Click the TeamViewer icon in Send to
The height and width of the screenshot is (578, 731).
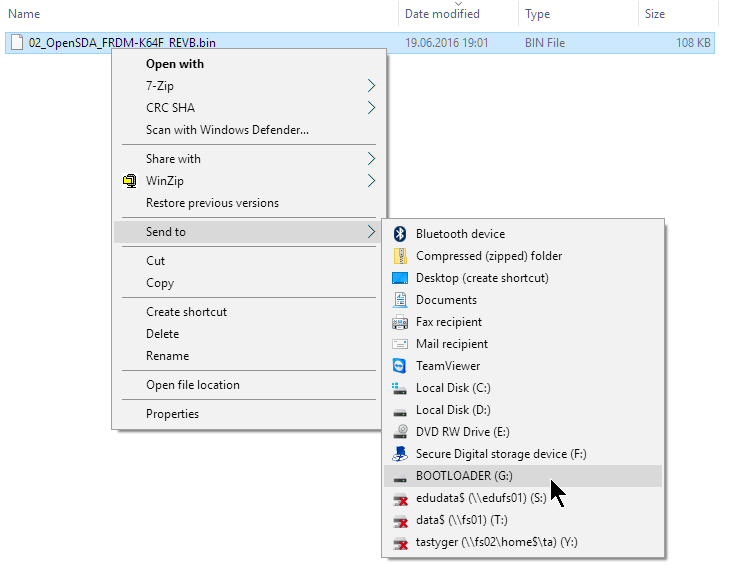pos(400,366)
